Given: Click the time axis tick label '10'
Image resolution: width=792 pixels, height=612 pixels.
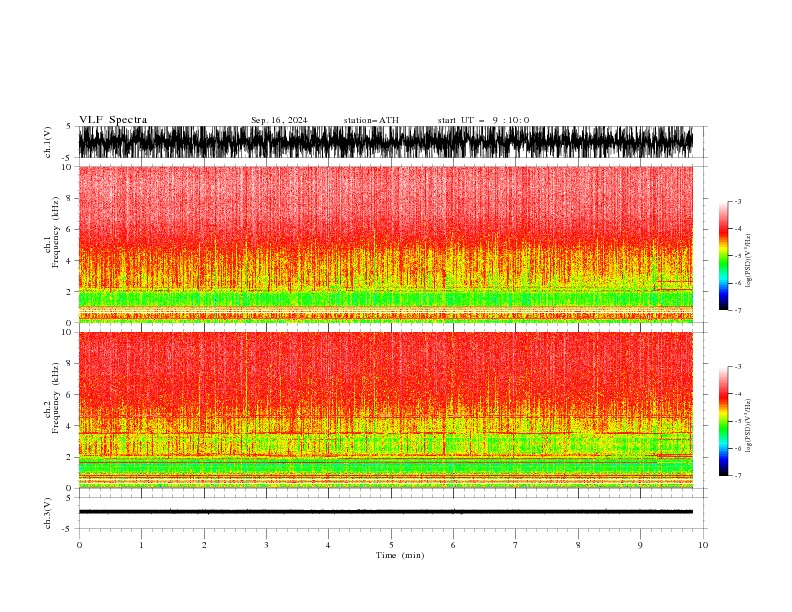Looking at the screenshot, I should (703, 545).
